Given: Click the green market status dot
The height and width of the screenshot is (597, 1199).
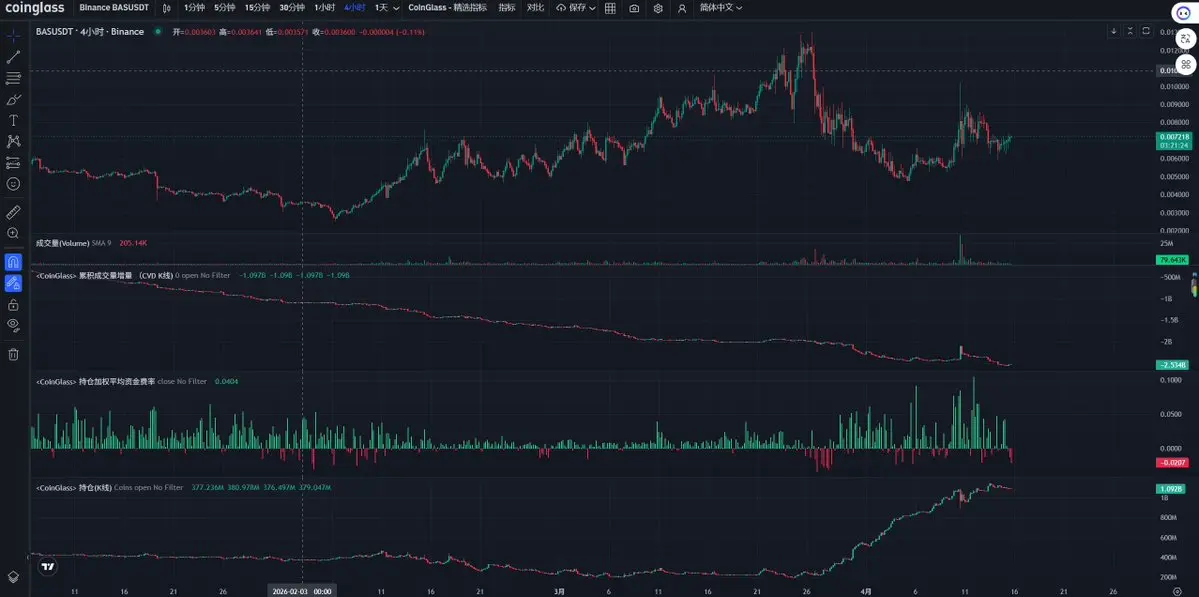Looking at the screenshot, I should tap(158, 32).
